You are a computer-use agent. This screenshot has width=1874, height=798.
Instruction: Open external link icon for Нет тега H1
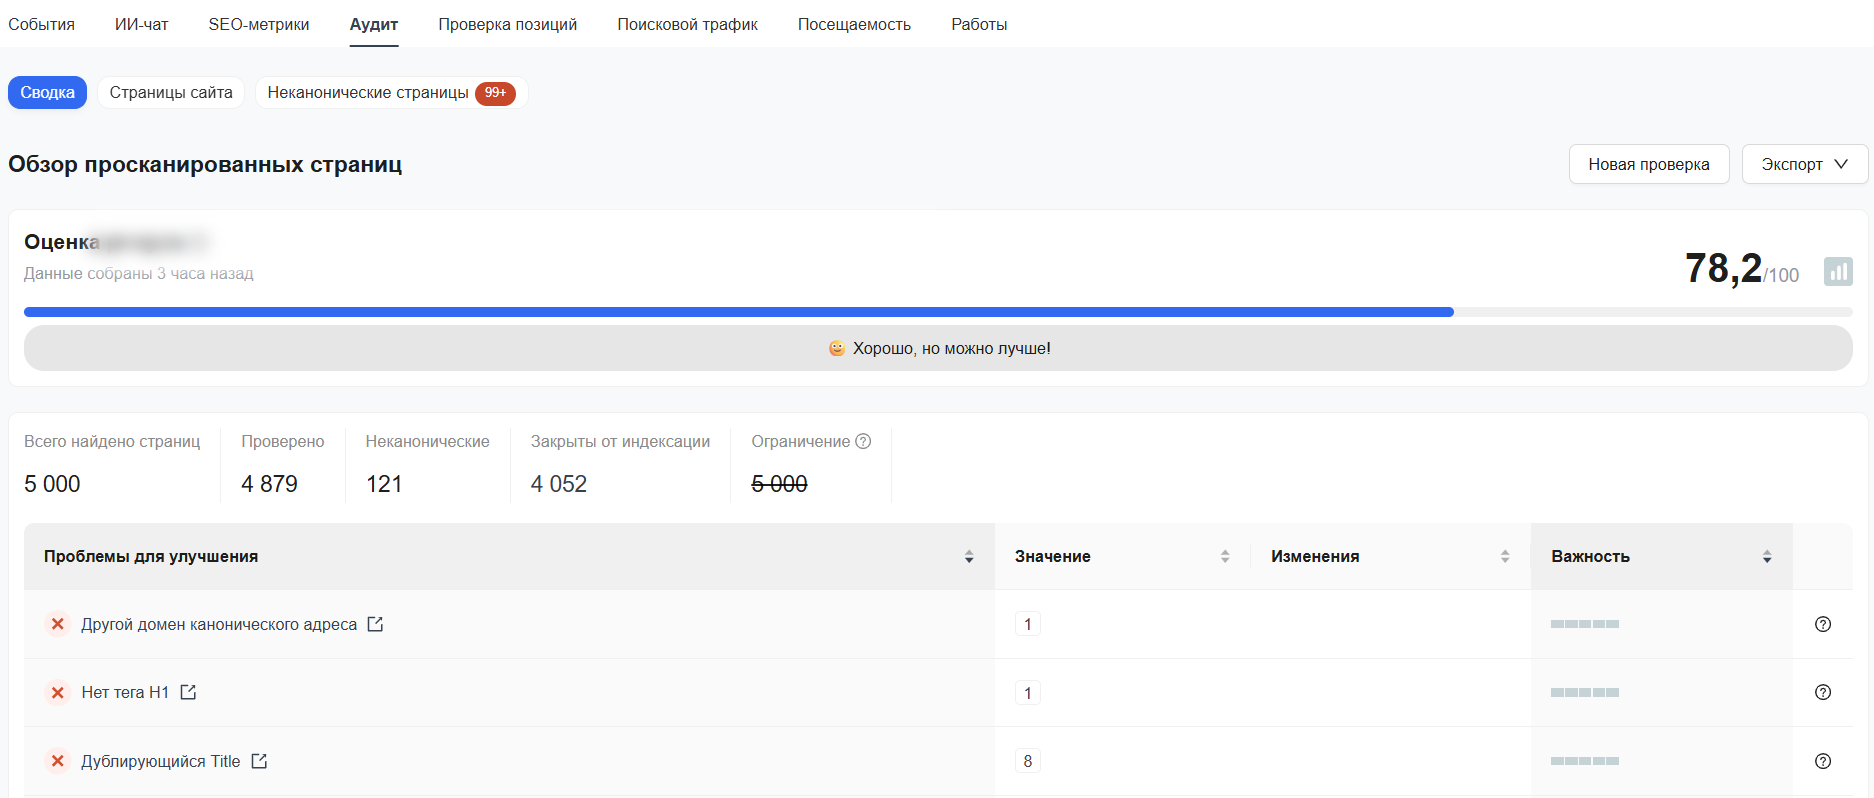point(188,692)
